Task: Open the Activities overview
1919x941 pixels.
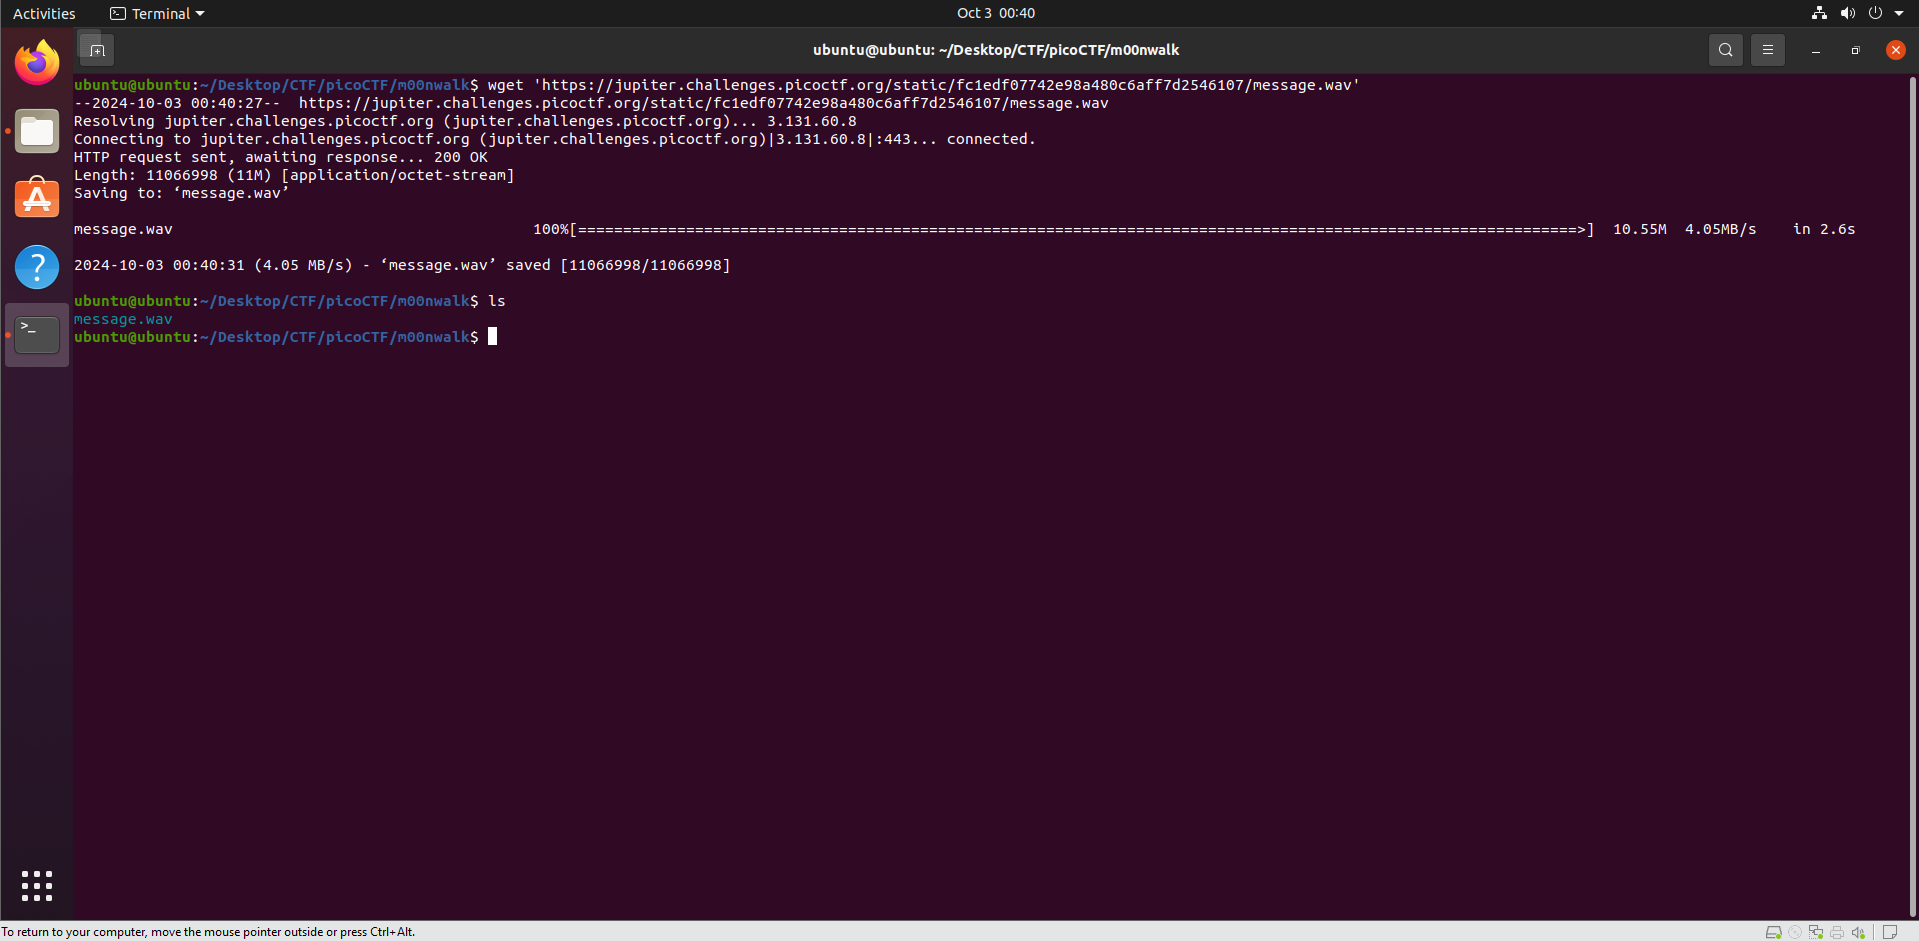Action: tap(44, 13)
